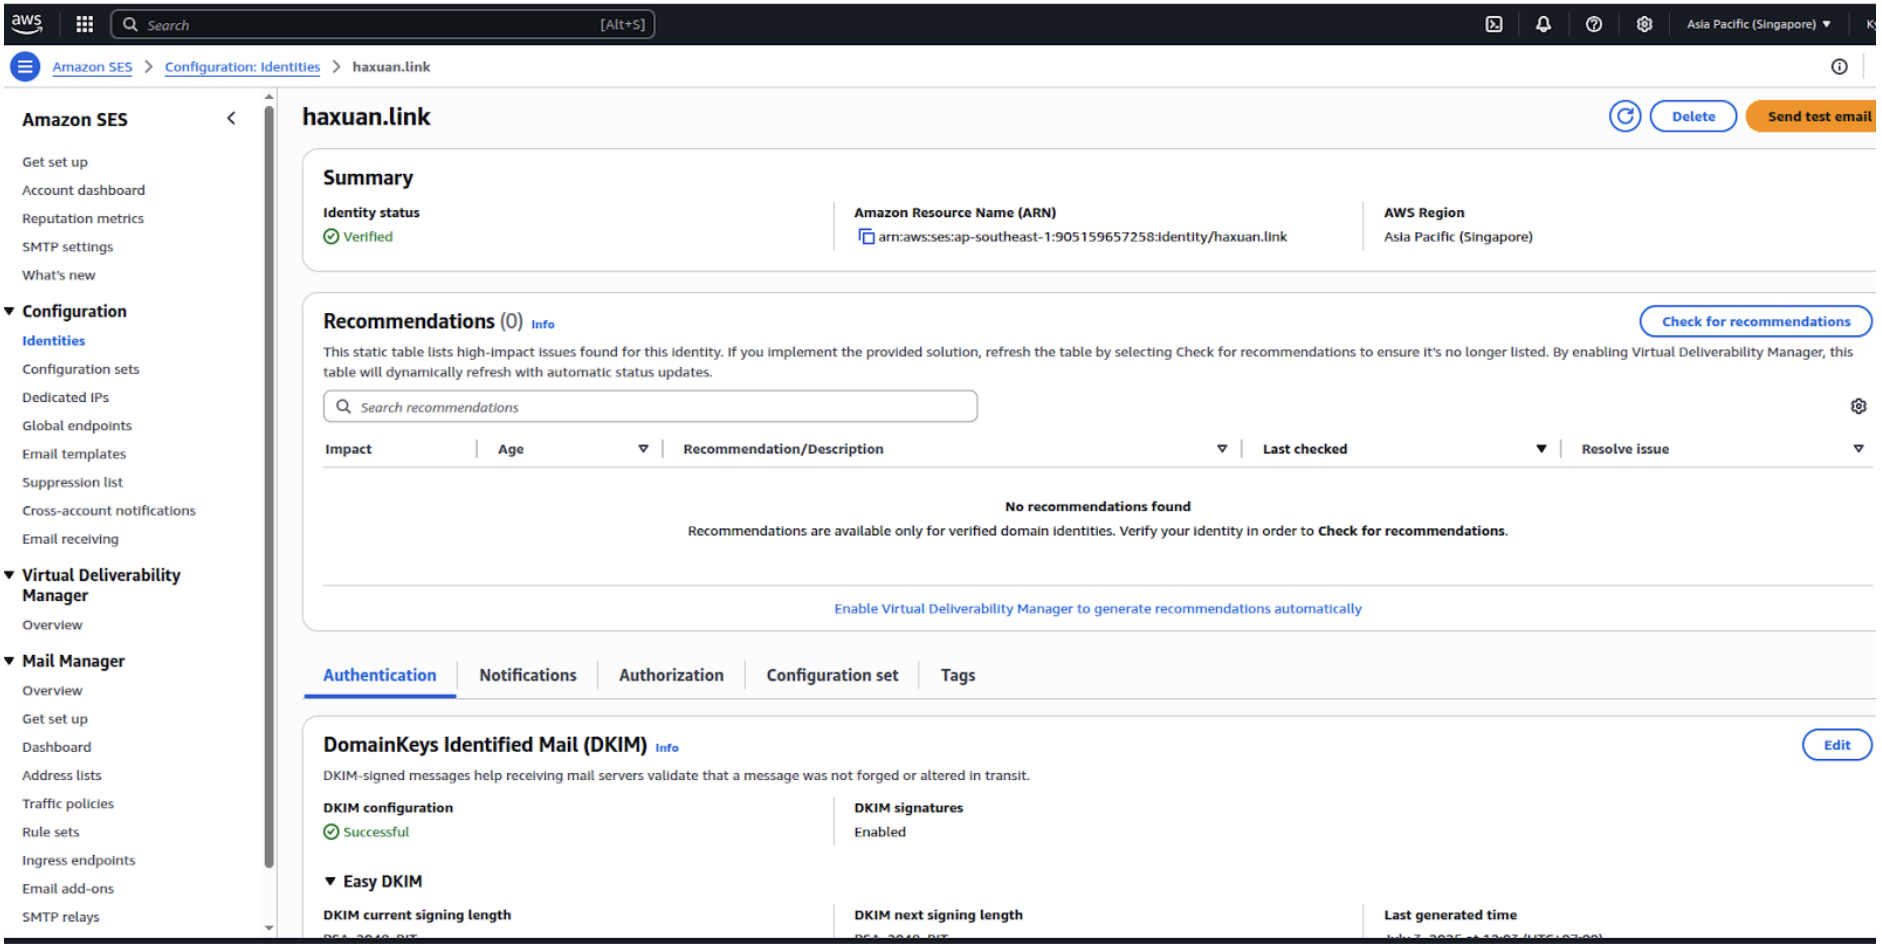Copy the ARN with the copy icon

coord(866,237)
